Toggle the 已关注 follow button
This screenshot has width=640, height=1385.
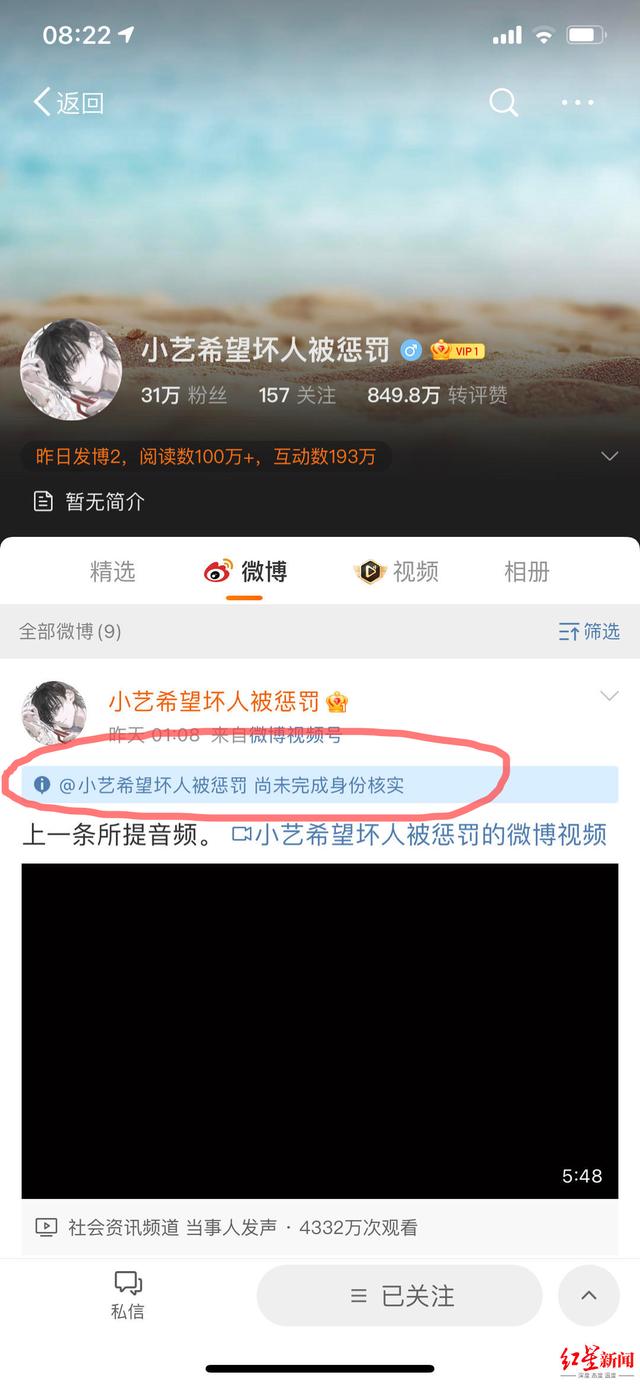click(x=400, y=1296)
